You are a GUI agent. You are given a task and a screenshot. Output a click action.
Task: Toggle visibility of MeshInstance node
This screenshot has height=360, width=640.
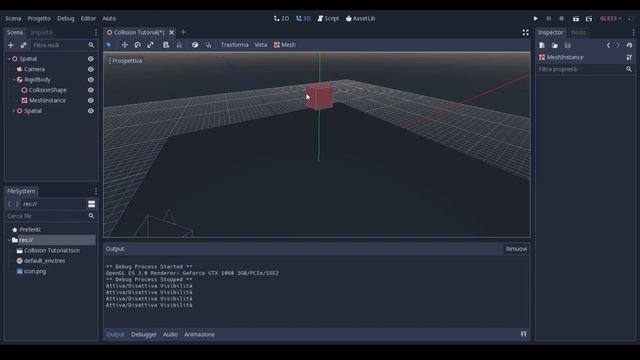pos(91,100)
